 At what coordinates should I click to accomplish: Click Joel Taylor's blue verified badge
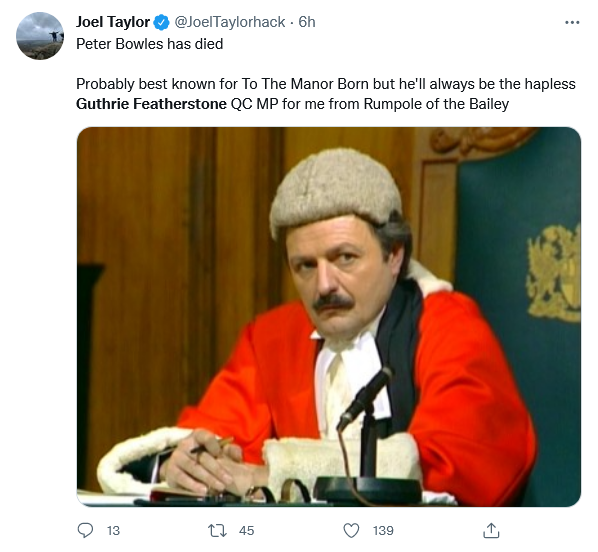click(x=161, y=23)
